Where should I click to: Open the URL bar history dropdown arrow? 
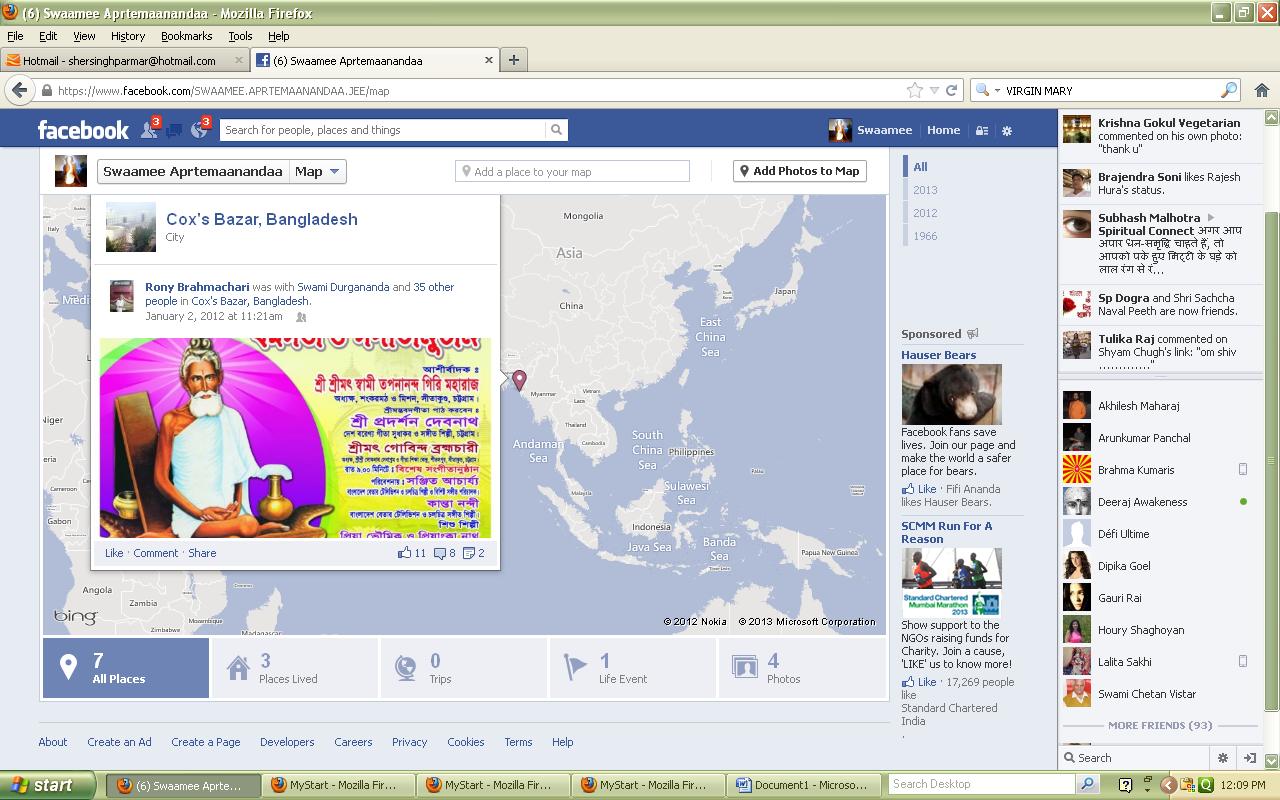click(x=934, y=90)
